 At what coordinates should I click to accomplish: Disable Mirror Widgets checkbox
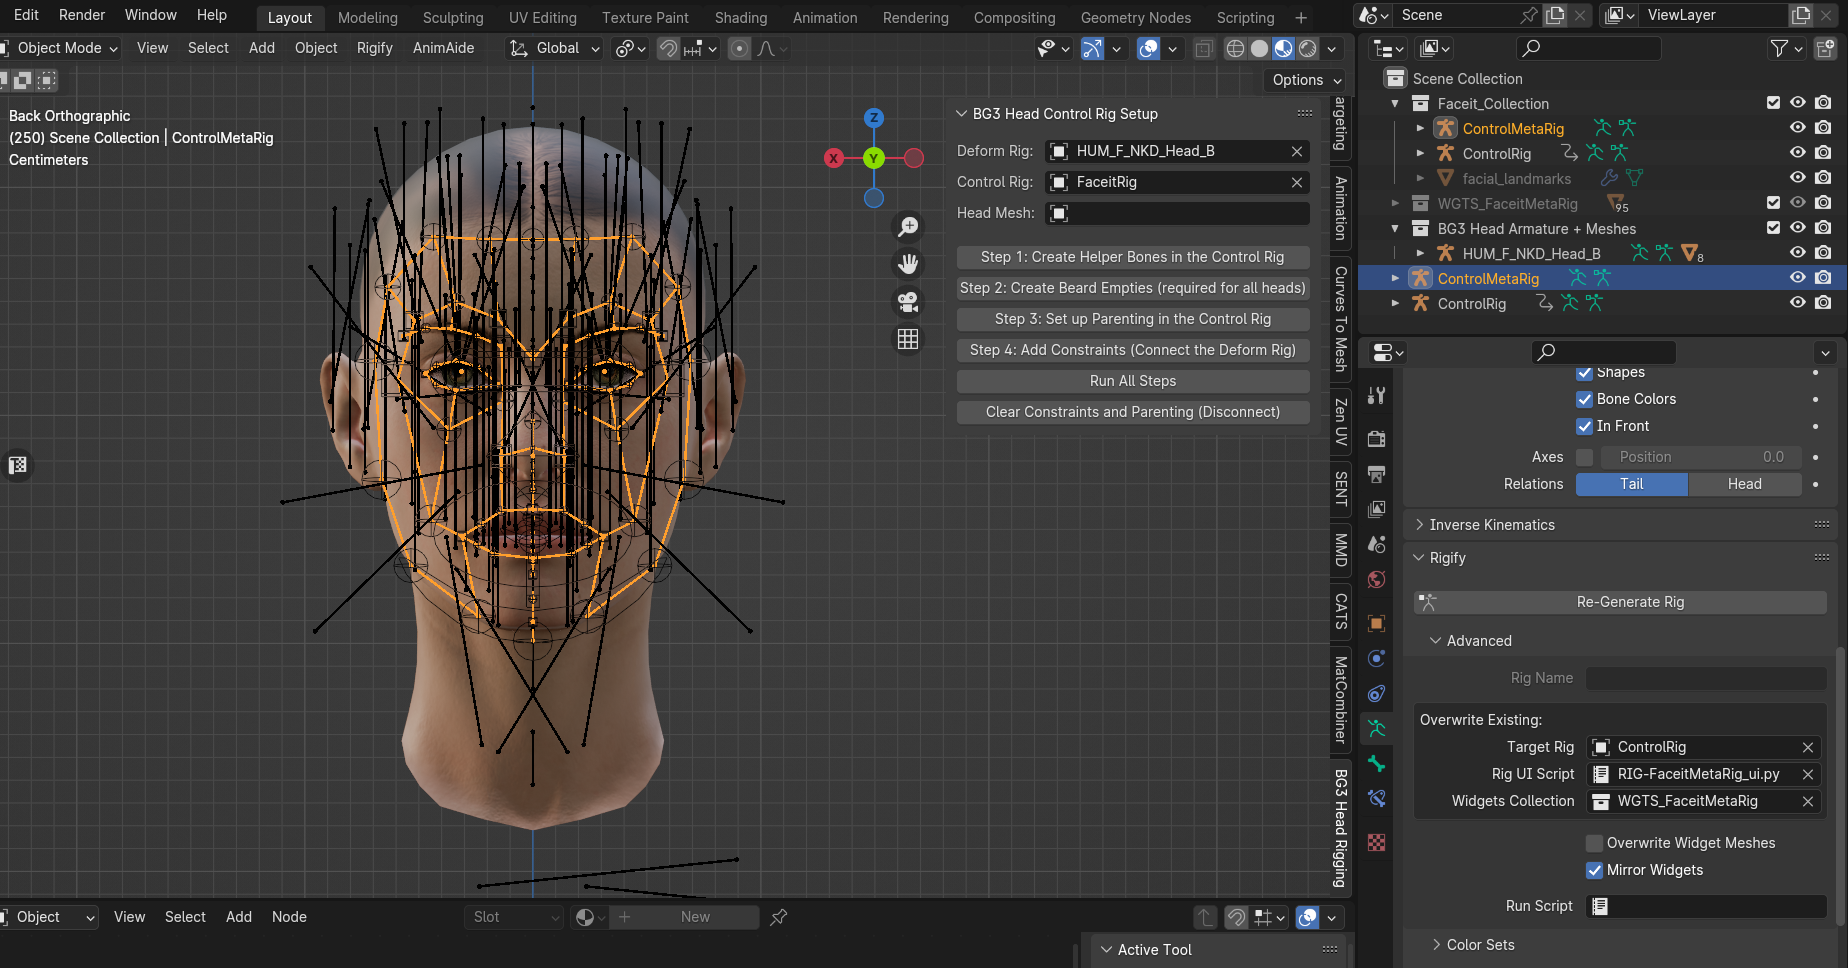(1595, 870)
